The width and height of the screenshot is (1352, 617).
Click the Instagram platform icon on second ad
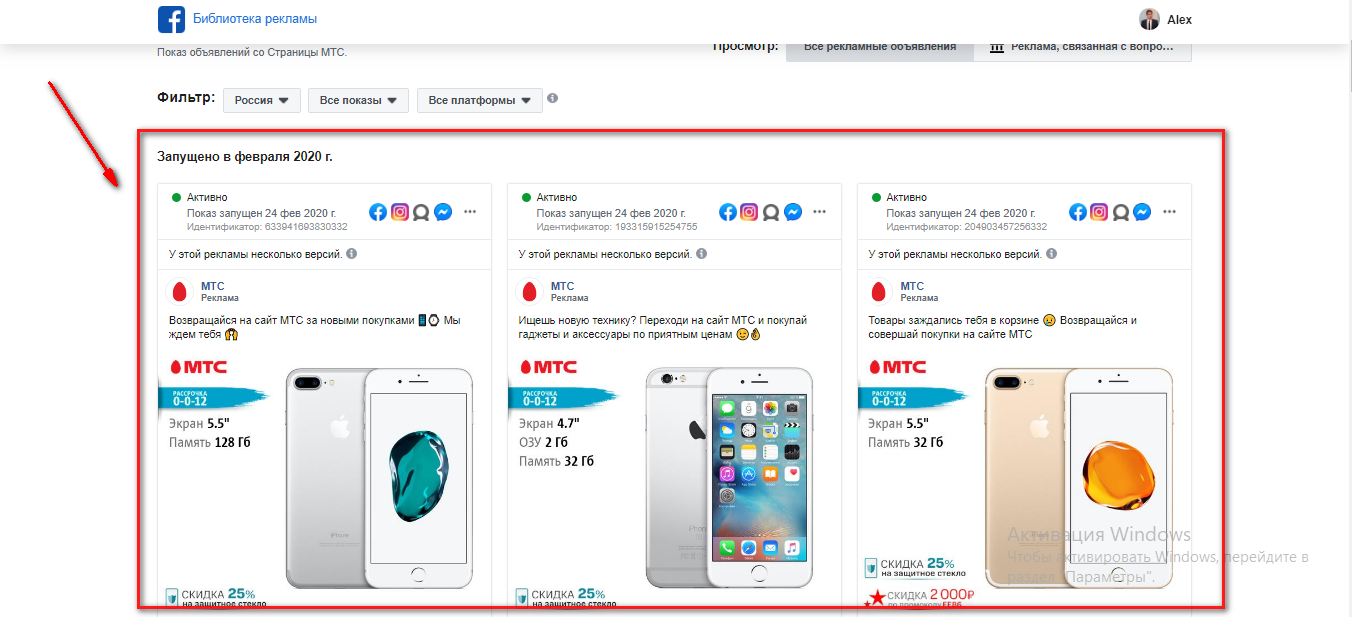click(750, 212)
